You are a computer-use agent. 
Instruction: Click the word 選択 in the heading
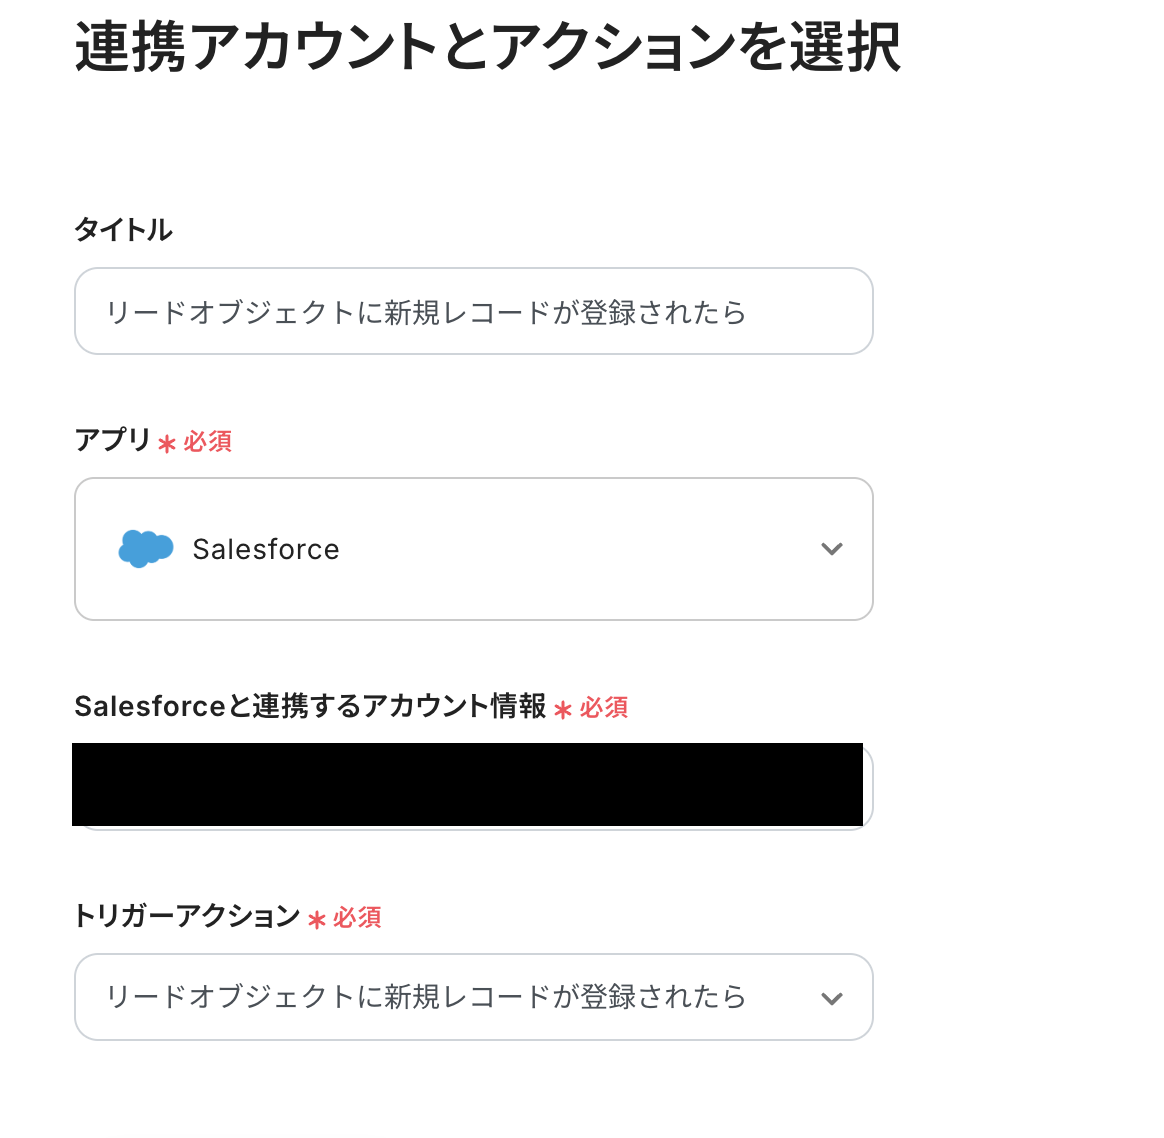(x=845, y=47)
